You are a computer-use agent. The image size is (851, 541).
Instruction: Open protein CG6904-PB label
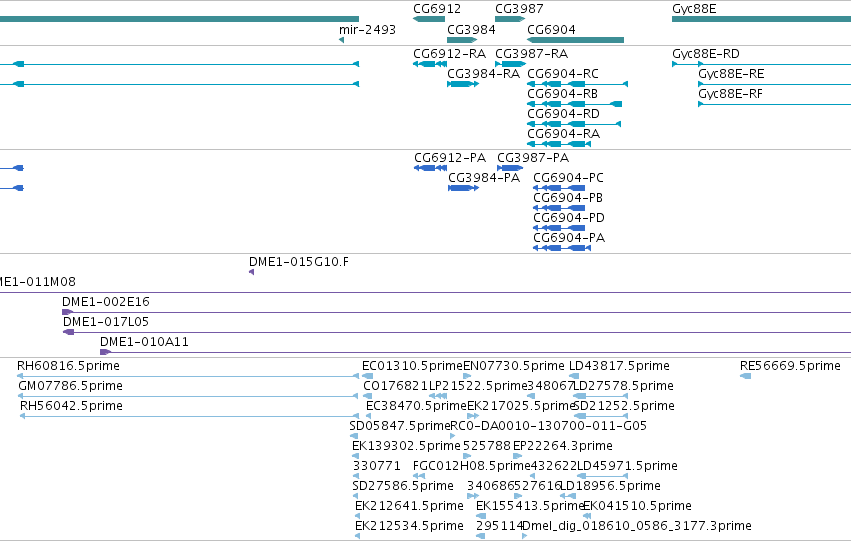[x=568, y=198]
